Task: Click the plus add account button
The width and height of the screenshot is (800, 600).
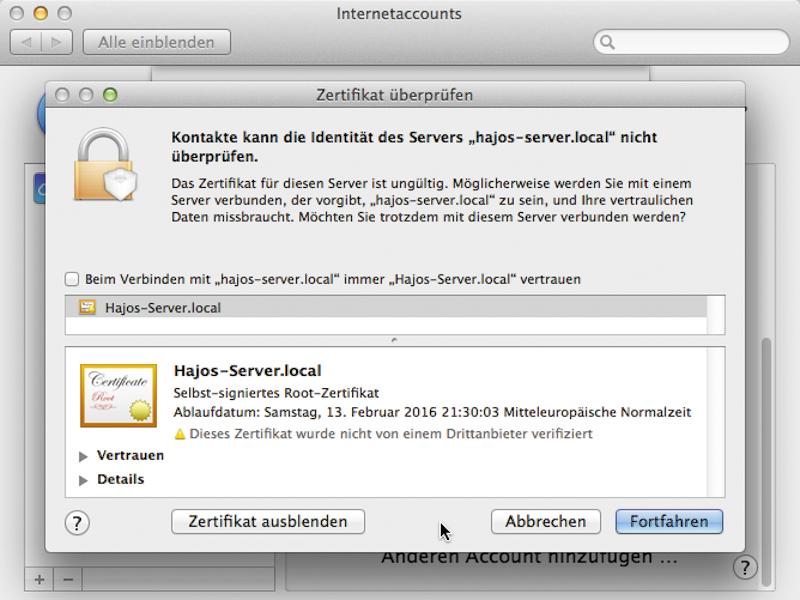Action: 39,580
